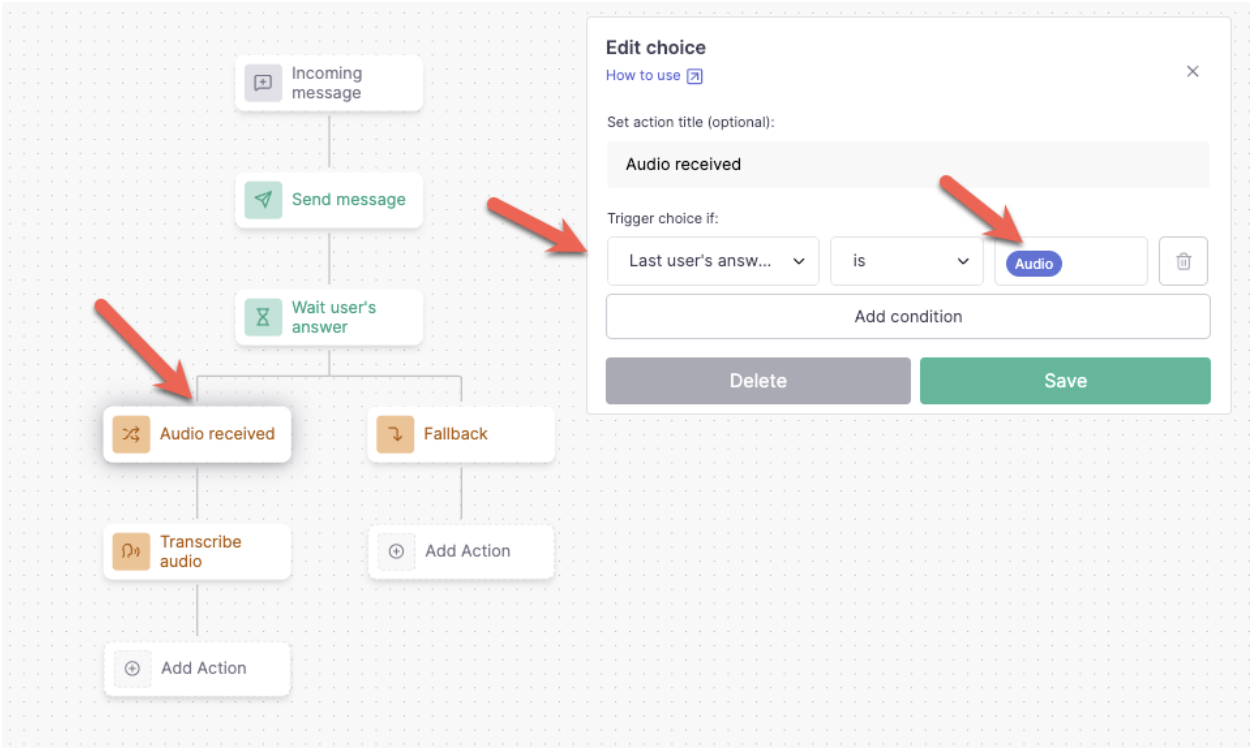This screenshot has width=1254, height=750.
Task: Click the external link icon beside How to use
Action: point(695,76)
